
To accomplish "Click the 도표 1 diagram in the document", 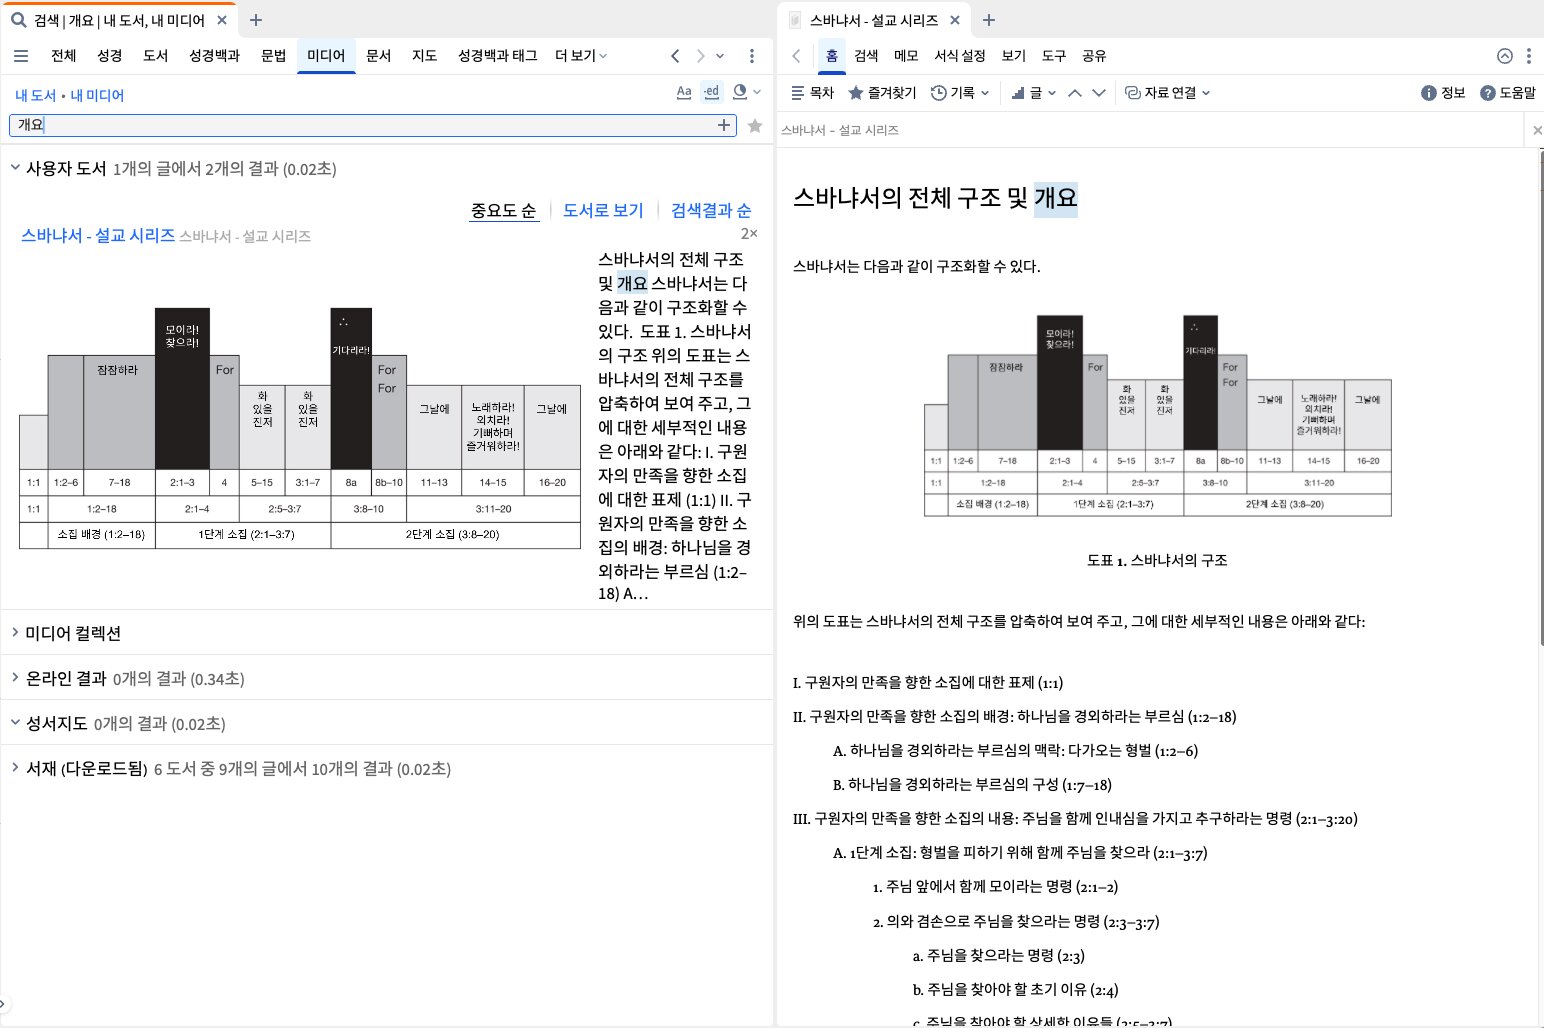I will pyautogui.click(x=1158, y=416).
